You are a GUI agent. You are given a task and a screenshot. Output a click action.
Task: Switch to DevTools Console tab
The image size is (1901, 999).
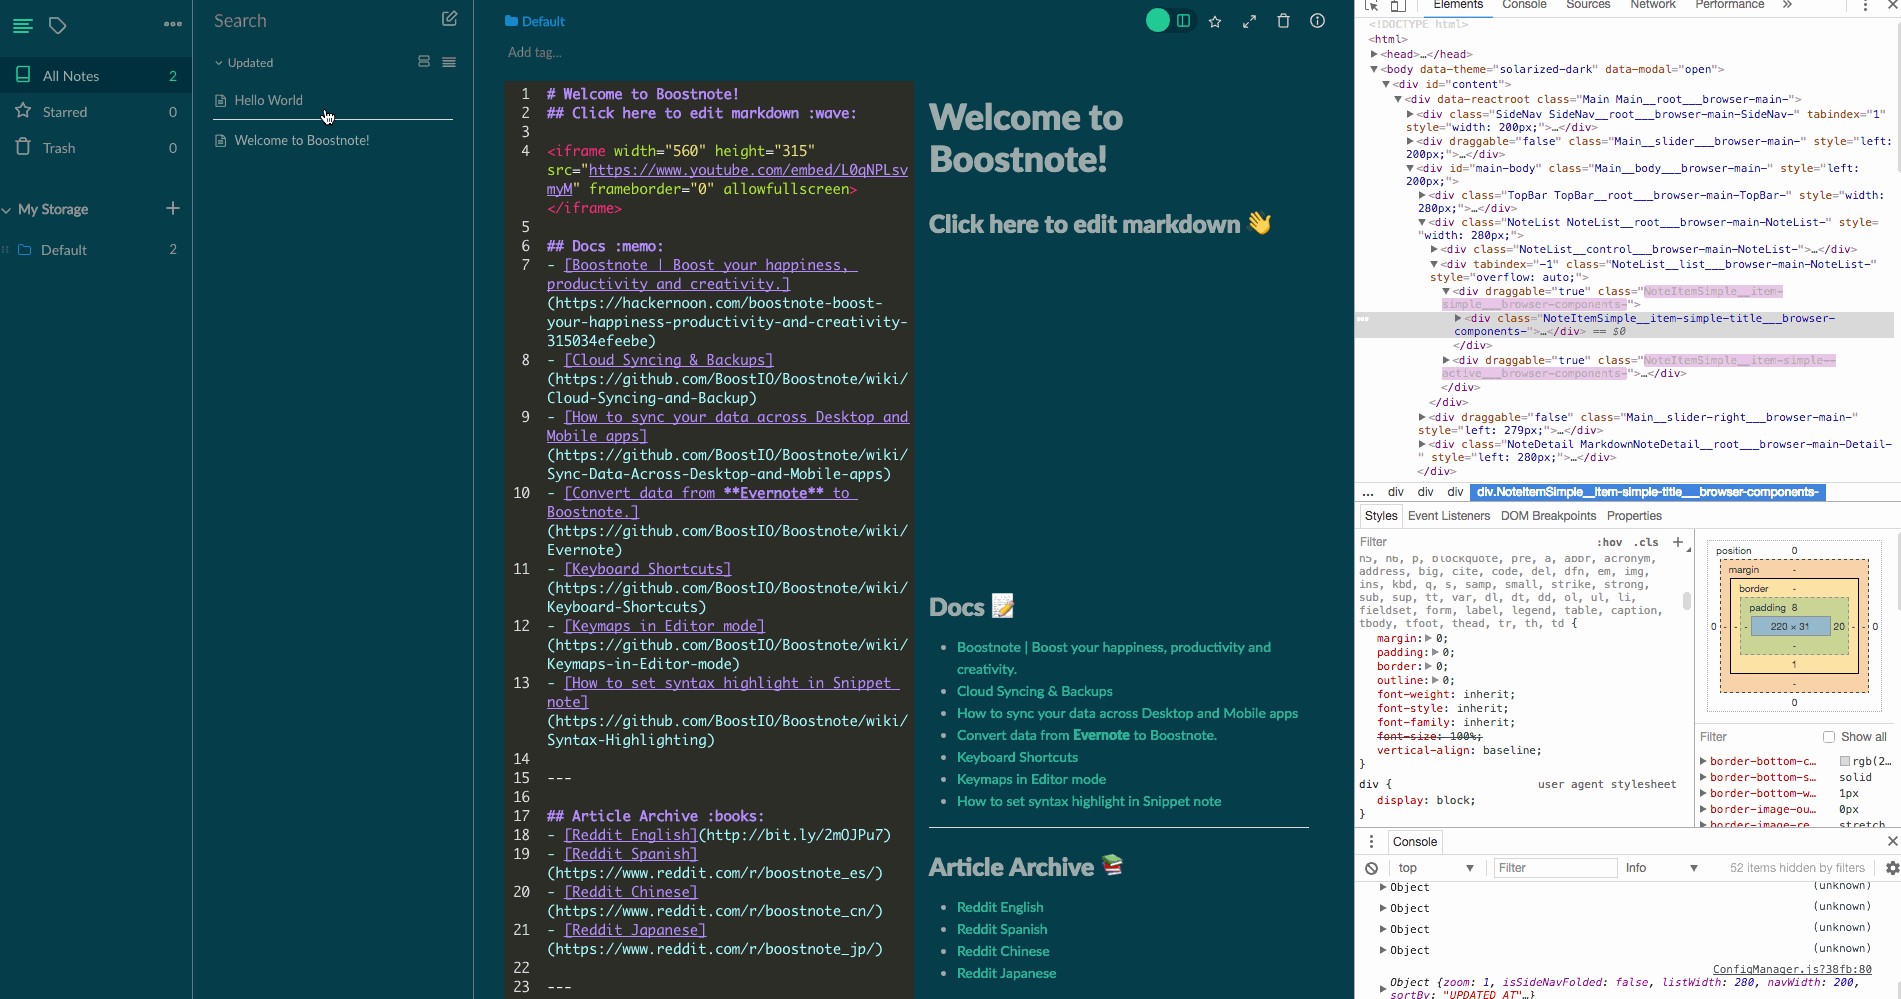click(x=1524, y=5)
